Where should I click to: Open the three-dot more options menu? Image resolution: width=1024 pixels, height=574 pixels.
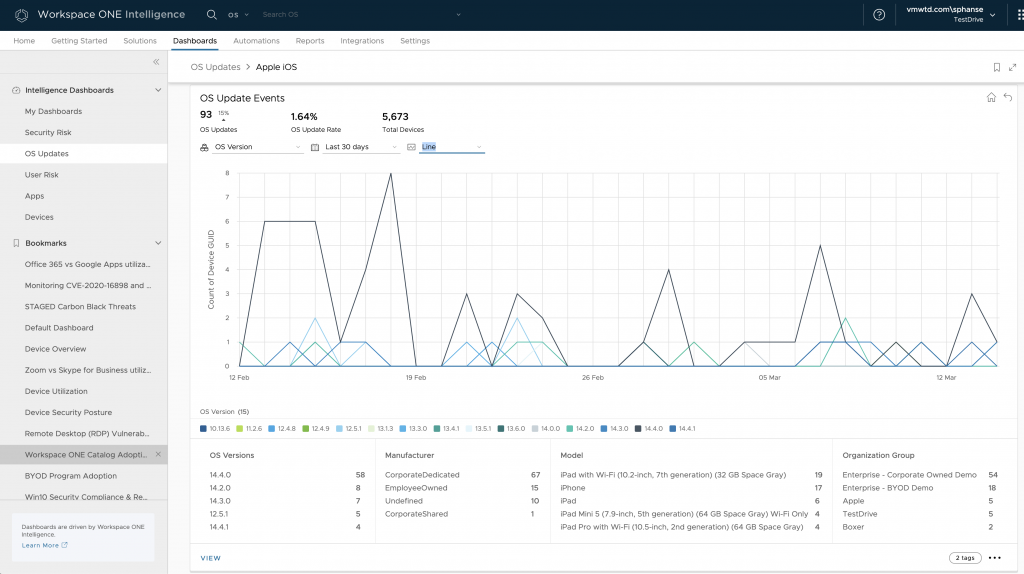pos(994,558)
